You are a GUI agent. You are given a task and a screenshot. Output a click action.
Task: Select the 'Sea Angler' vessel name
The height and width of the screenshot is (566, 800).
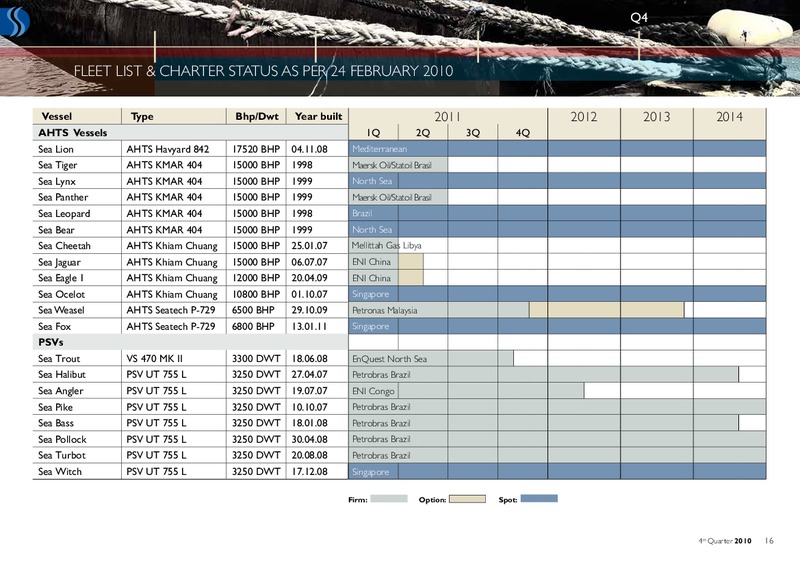click(x=60, y=390)
